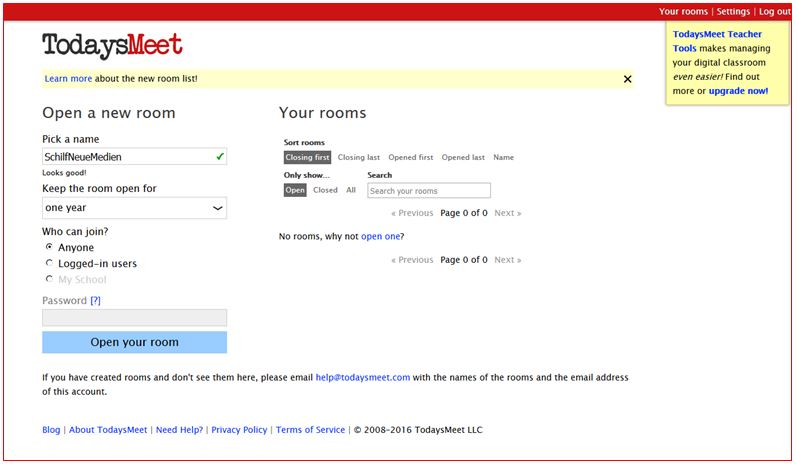The image size is (797, 464).
Task: Go to upper Previous page link
Action: (x=412, y=213)
